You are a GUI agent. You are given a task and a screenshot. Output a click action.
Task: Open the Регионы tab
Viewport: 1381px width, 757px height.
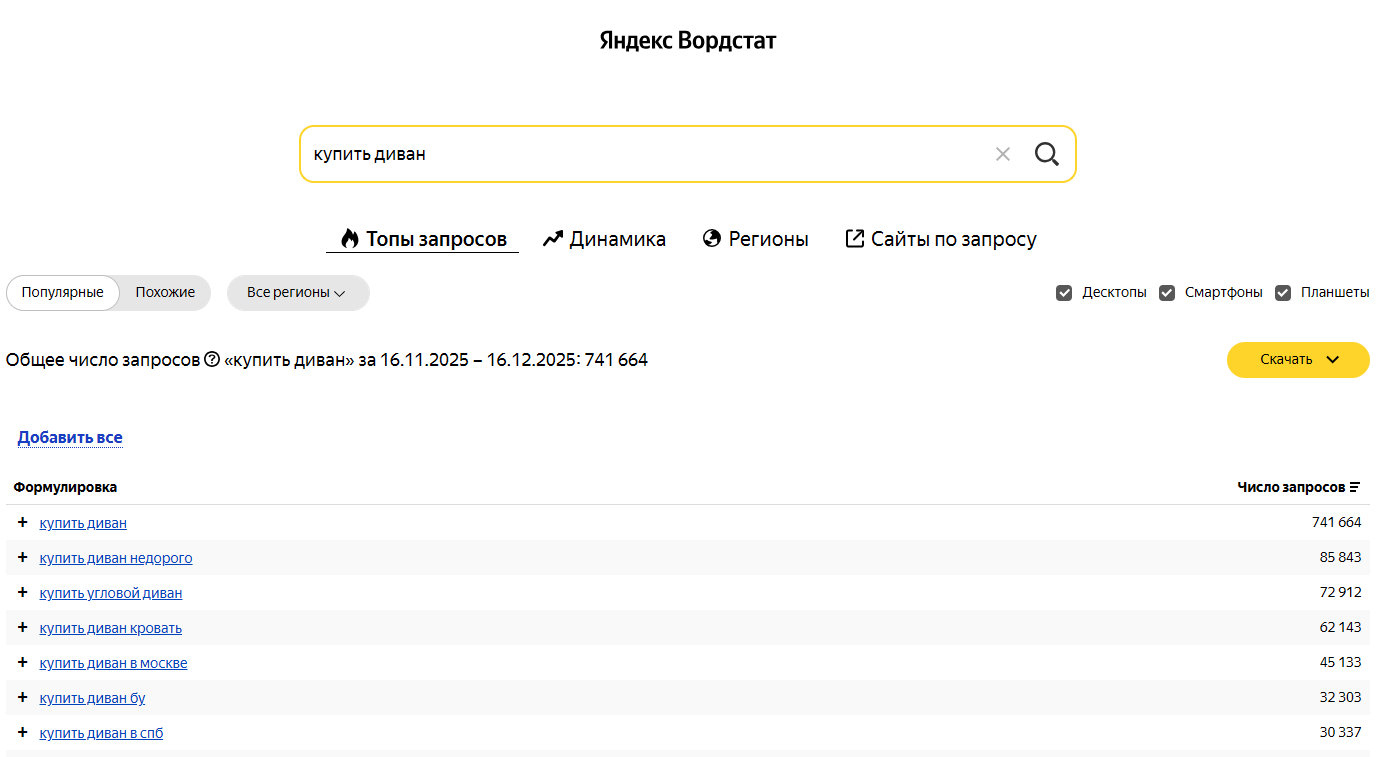pos(755,239)
